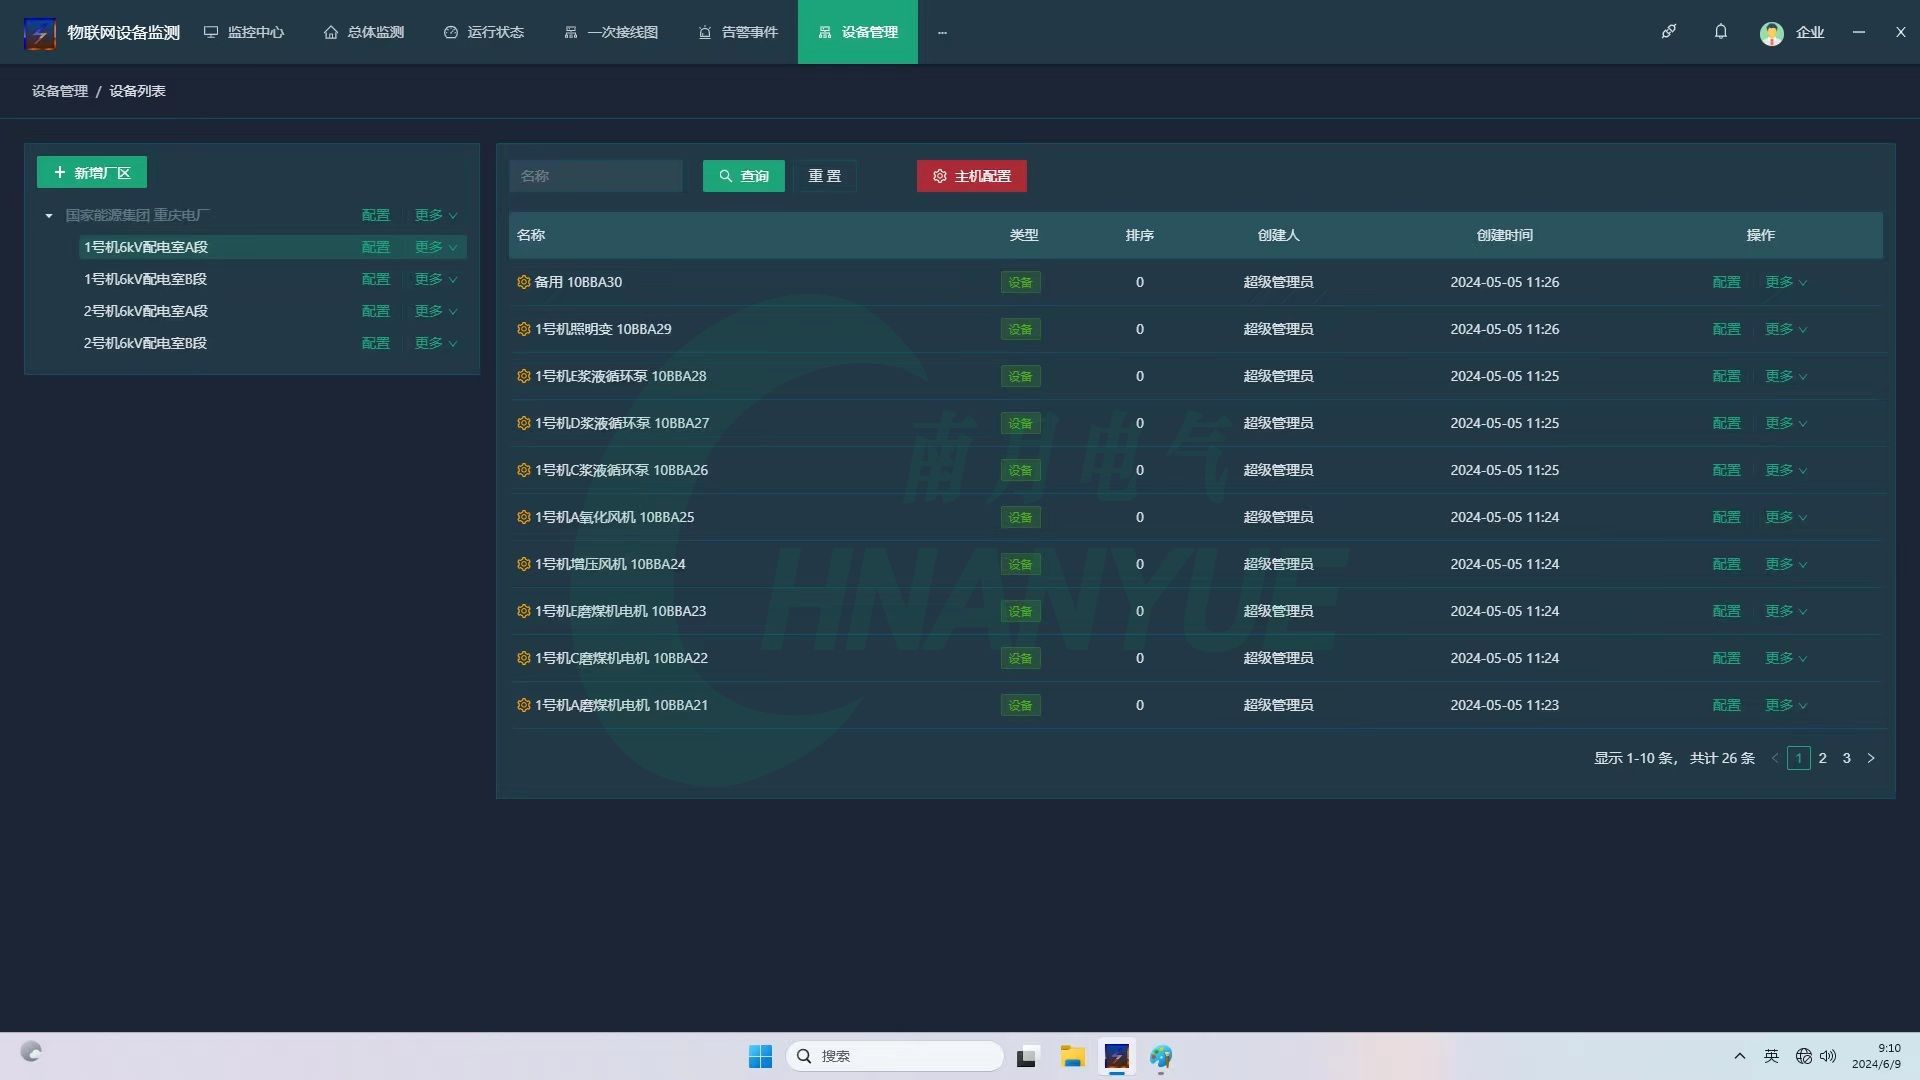Viewport: 1920px width, 1080px height.
Task: Show hidden tray icons chevron
Action: tap(1740, 1056)
